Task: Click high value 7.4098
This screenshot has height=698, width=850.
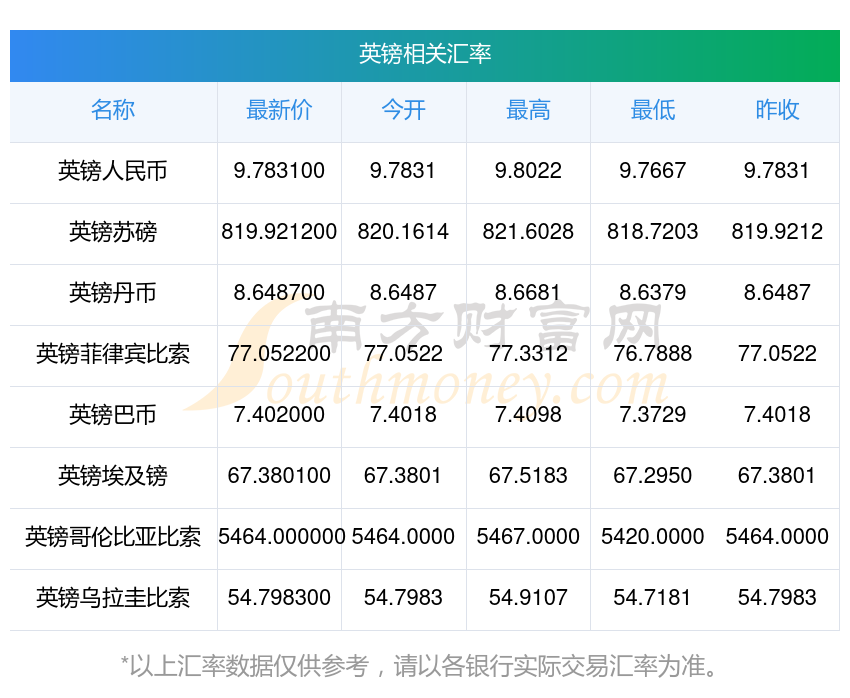Action: [528, 415]
